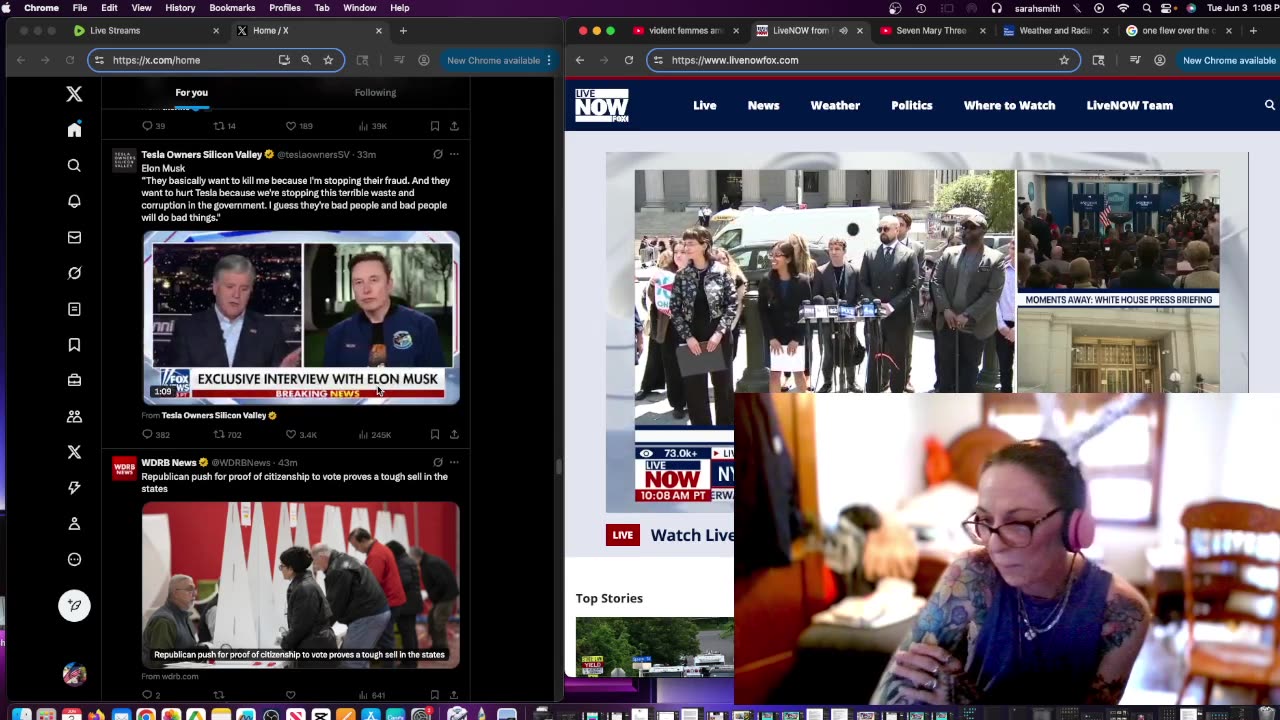Share the Tesla Owners Silicon Valley tweet
1280x720 pixels.
tap(454, 435)
